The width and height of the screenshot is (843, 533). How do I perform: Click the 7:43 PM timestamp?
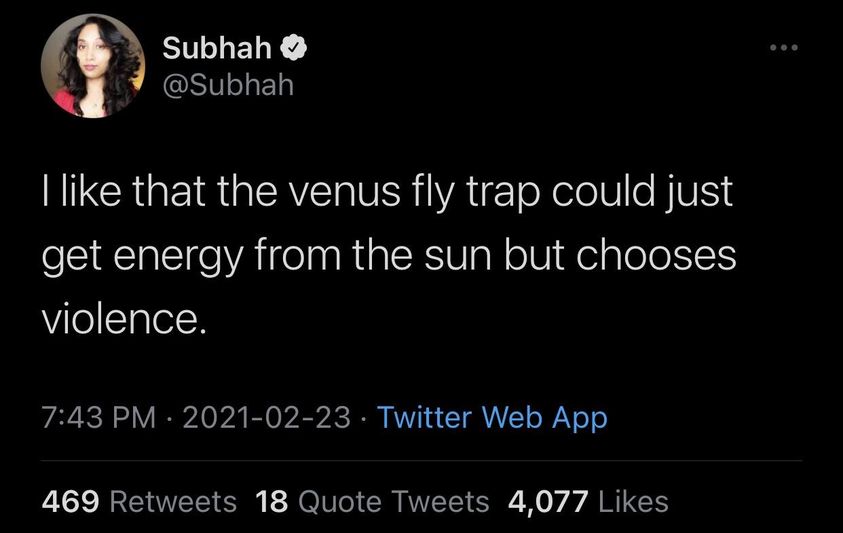[x=98, y=417]
